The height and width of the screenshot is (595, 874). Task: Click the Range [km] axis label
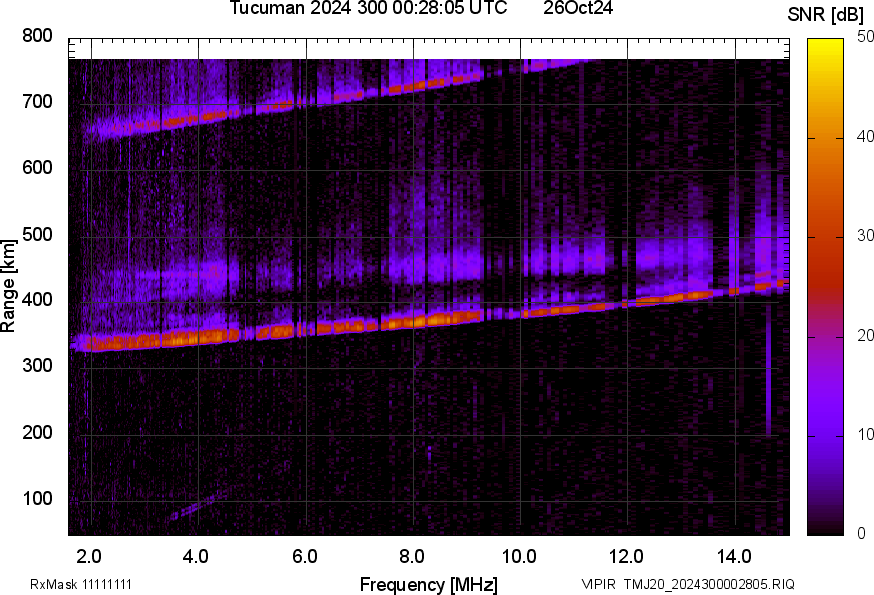(9, 285)
